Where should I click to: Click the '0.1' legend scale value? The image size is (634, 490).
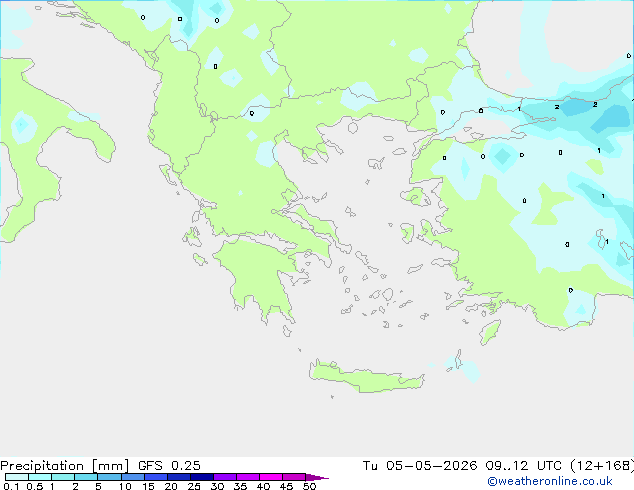click(x=11, y=486)
